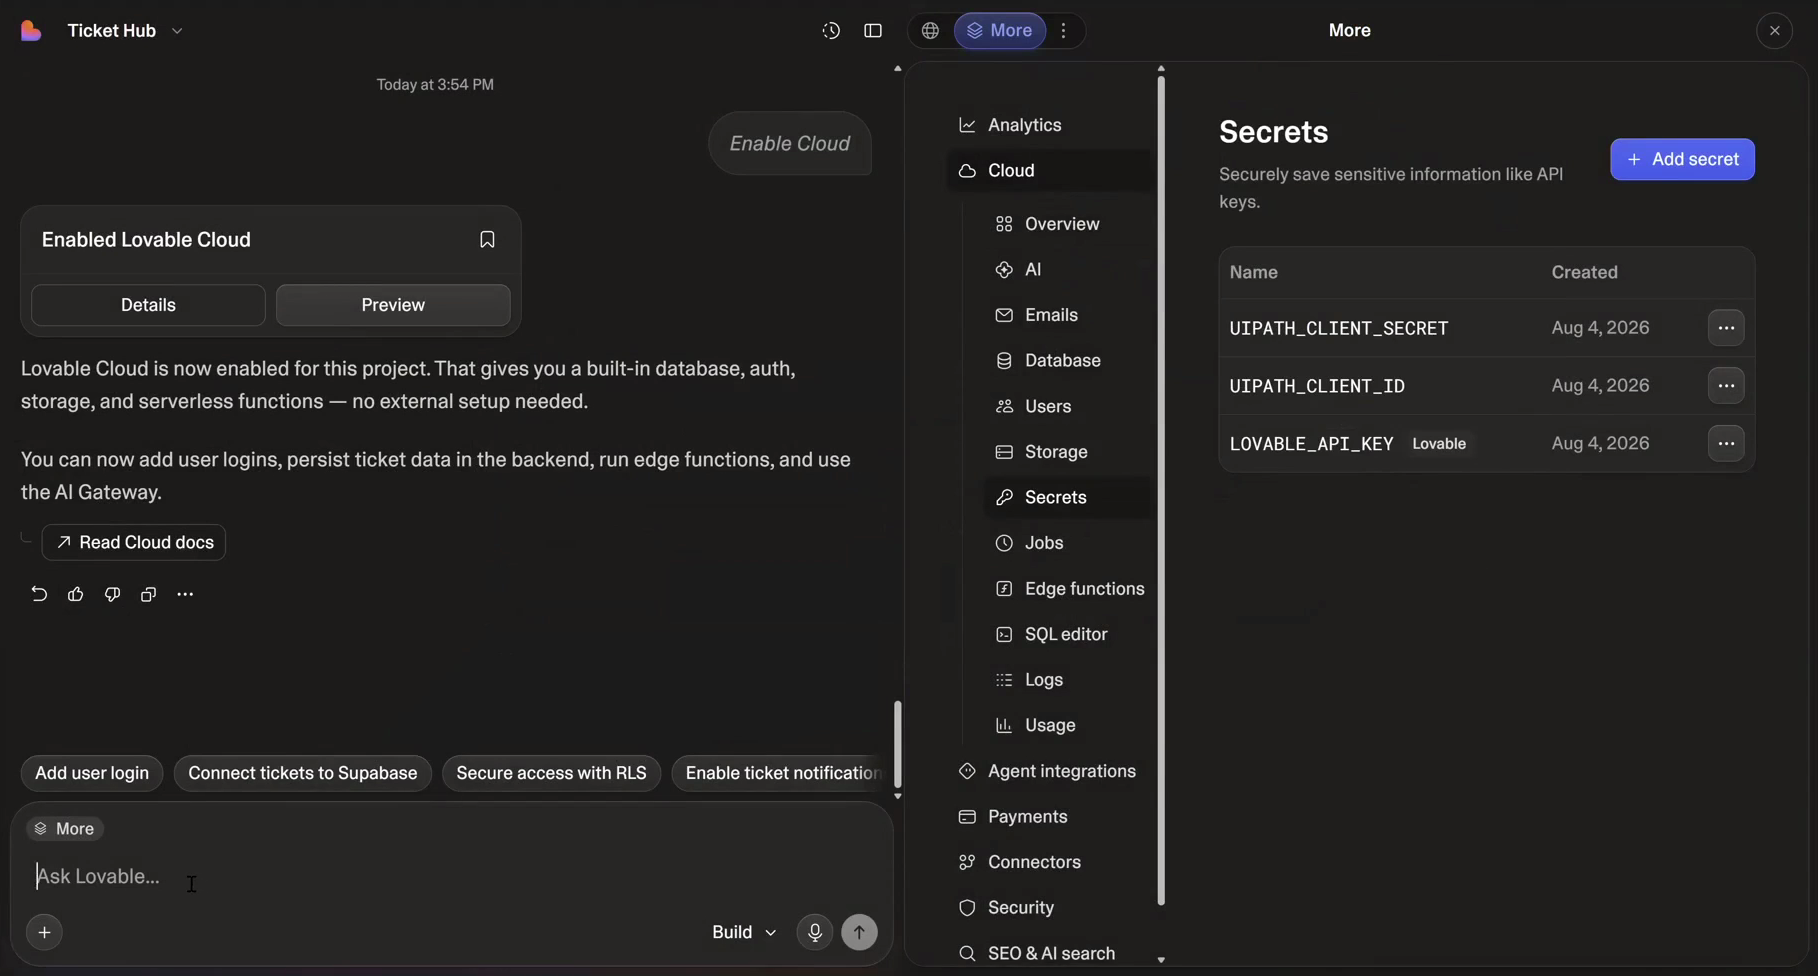Select the UIPATH_CLIENT_SECRET secret name
Viewport: 1818px width, 976px height.
click(x=1339, y=328)
